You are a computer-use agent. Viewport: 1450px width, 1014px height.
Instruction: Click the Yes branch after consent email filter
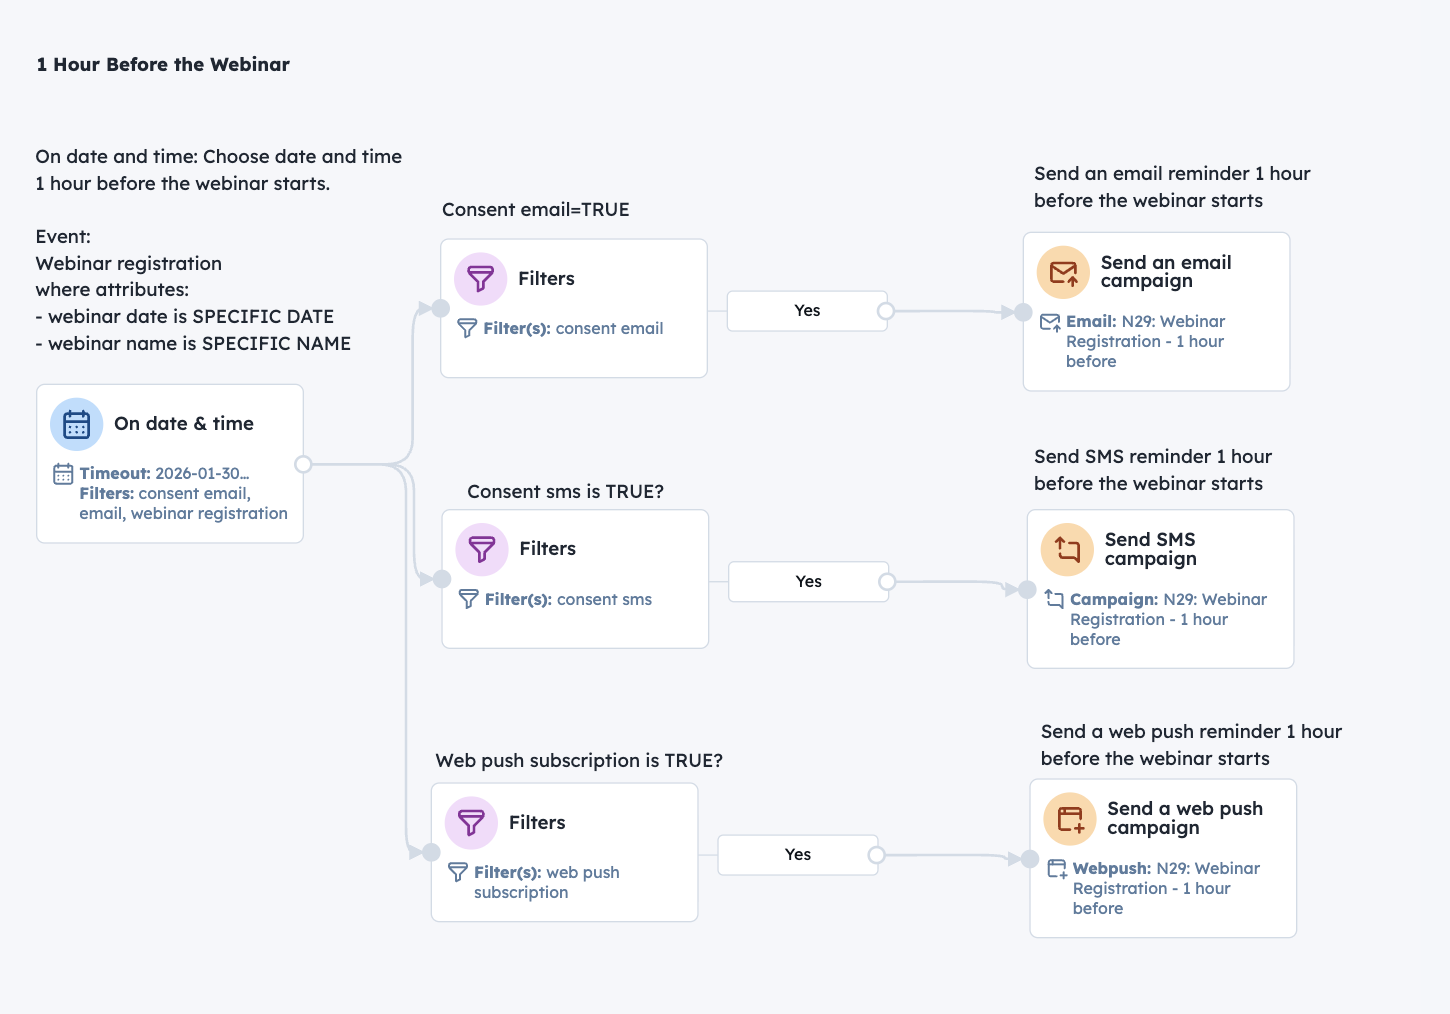tap(806, 311)
